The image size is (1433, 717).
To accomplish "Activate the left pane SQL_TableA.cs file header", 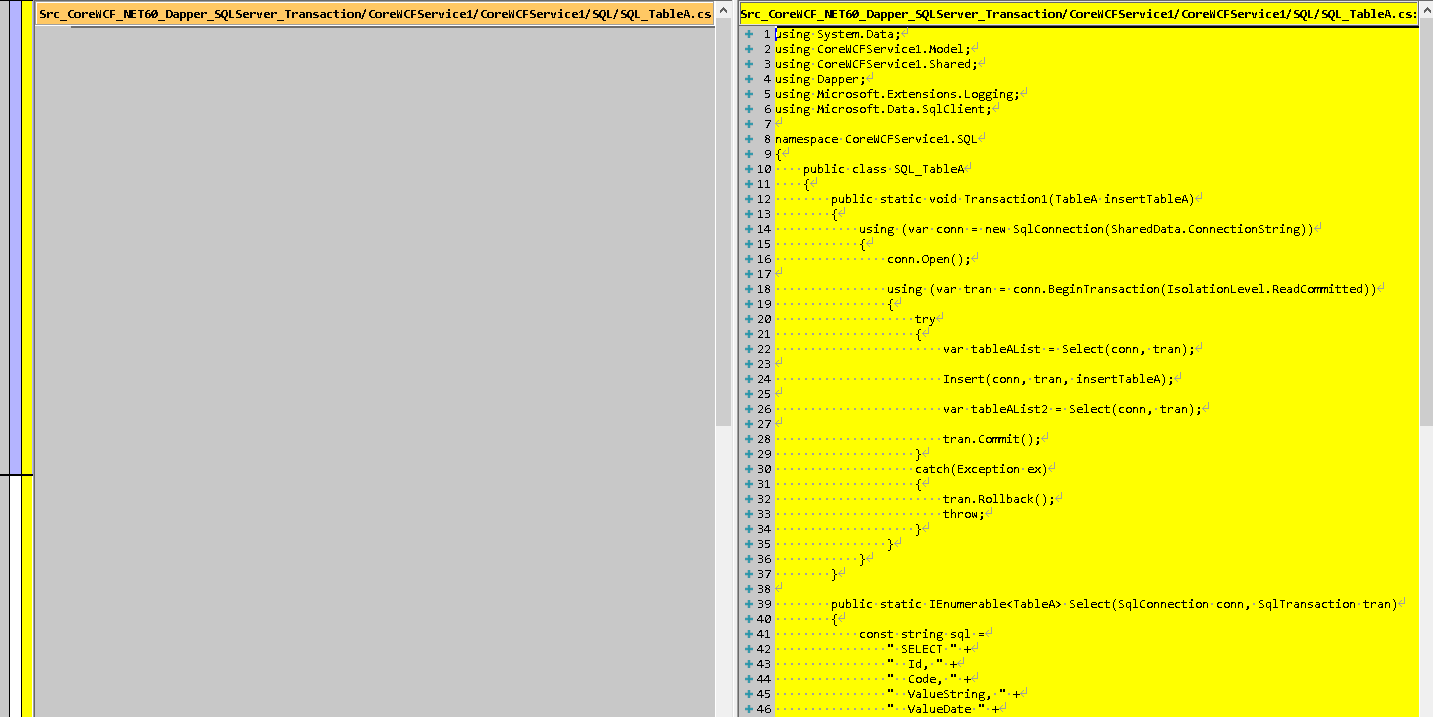I will [x=375, y=14].
